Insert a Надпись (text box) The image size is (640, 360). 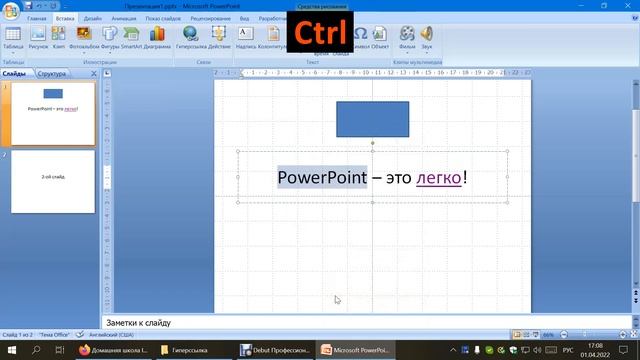[246, 38]
